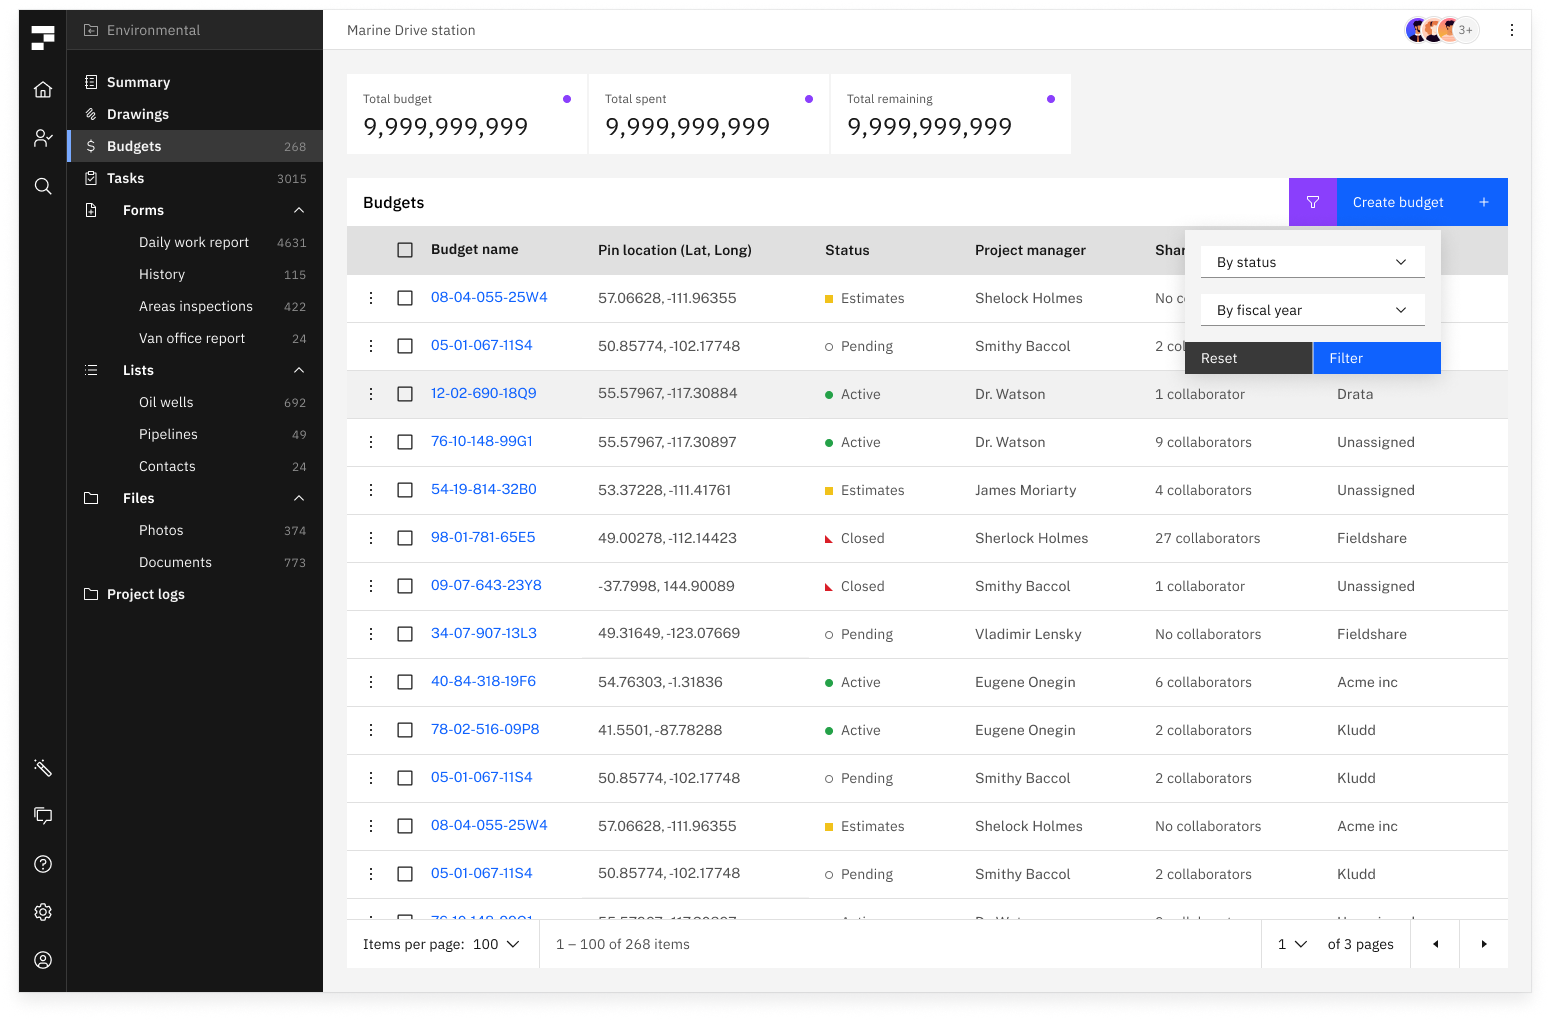Image resolution: width=1550 pixels, height=1021 pixels.
Task: Tick checkbox for budget 98-01-781-65E5
Action: pyautogui.click(x=405, y=538)
